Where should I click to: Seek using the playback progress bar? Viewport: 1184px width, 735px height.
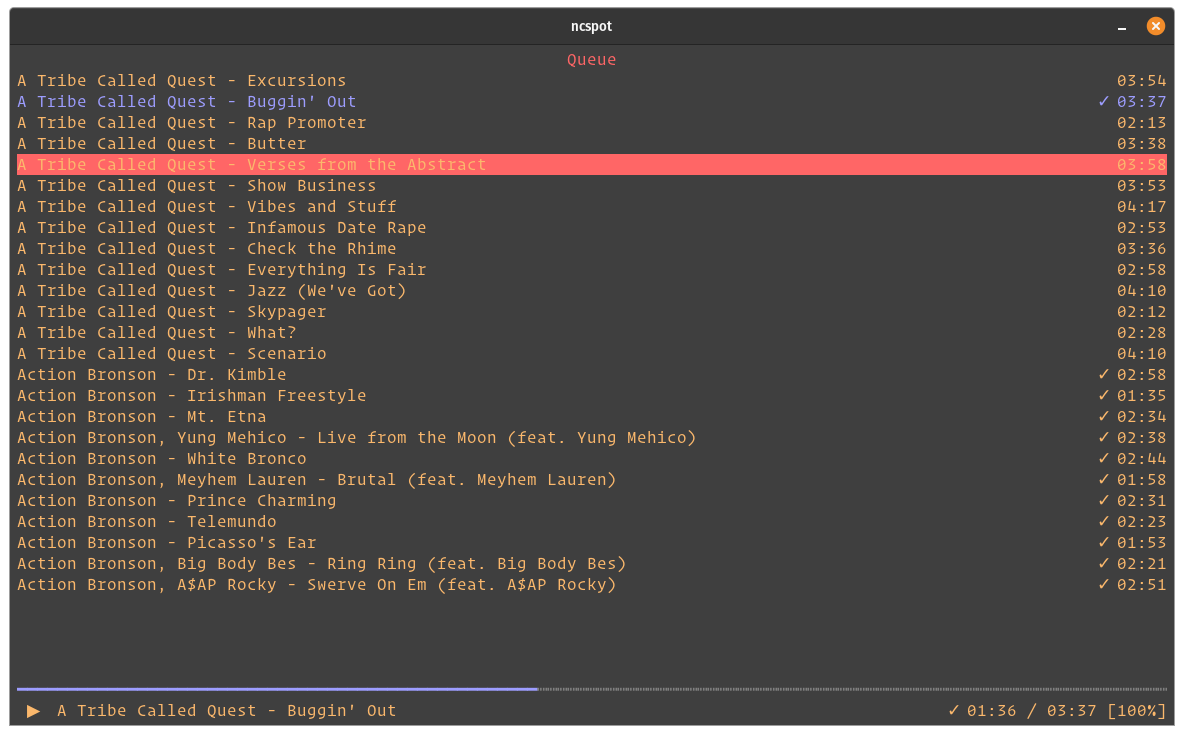(592, 689)
